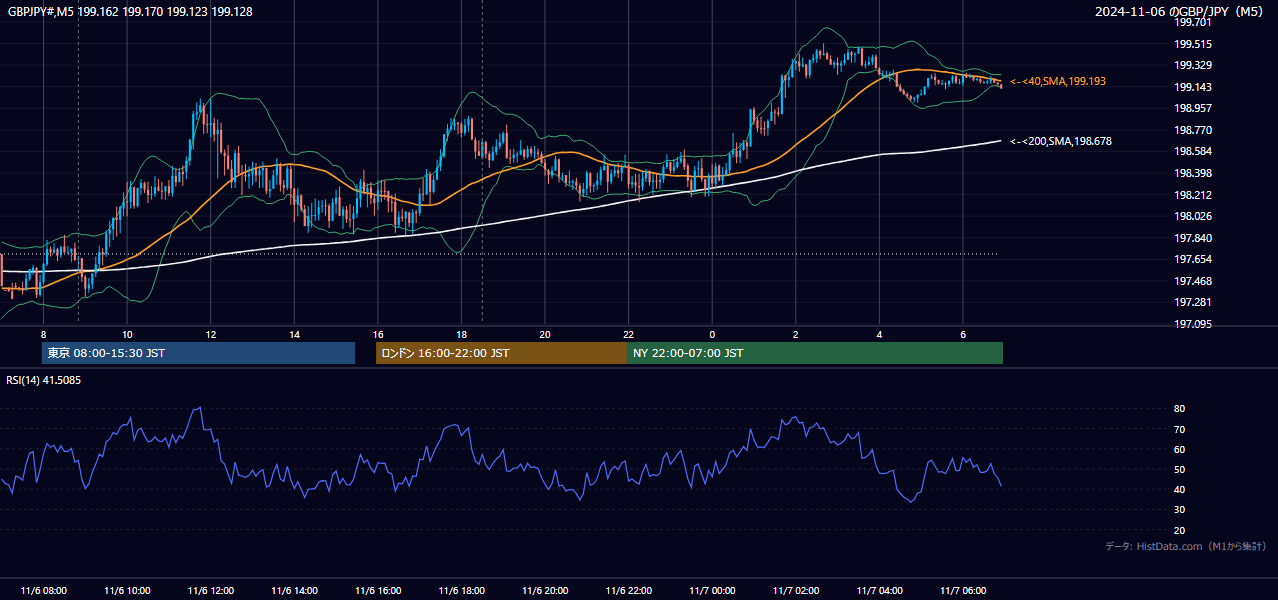This screenshot has height=600, width=1278.
Task: Click the '2024-11-06 のGBP/JPY (M5)' chart heading
Action: click(1181, 11)
